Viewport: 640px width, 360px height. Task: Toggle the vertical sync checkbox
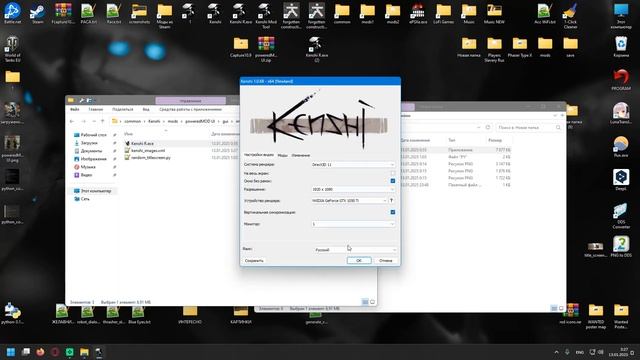tap(393, 212)
